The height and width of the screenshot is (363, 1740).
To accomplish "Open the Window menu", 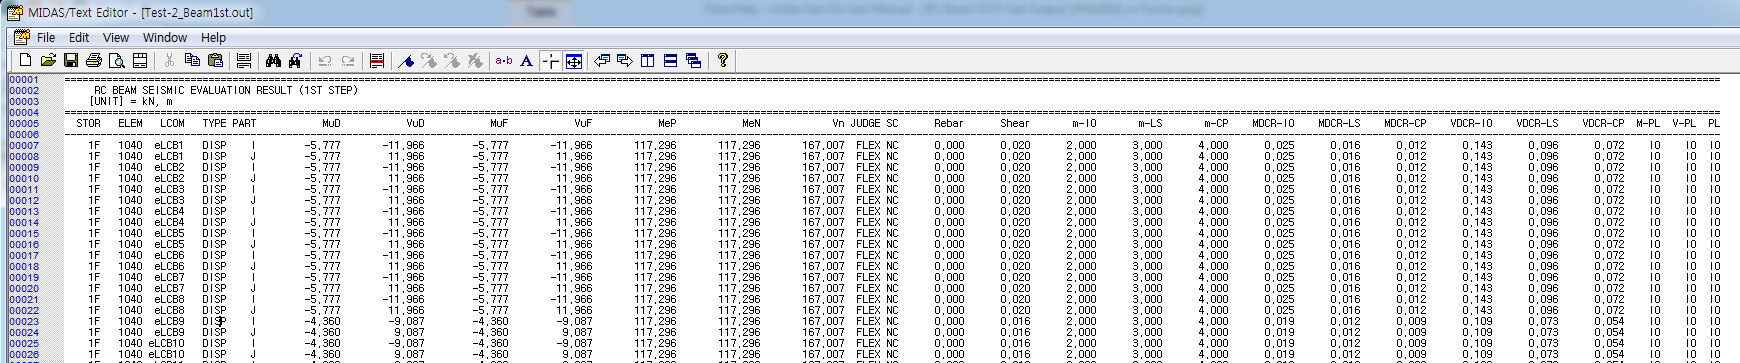I will pos(165,37).
